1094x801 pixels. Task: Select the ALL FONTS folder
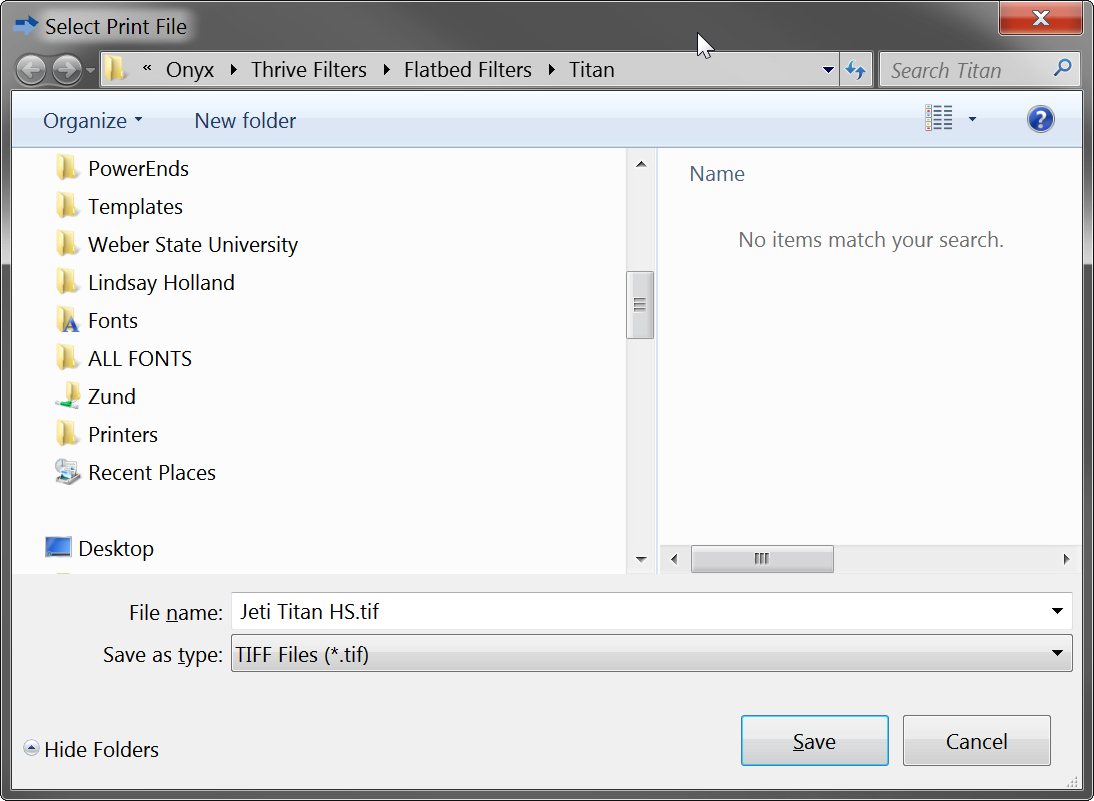click(x=140, y=359)
